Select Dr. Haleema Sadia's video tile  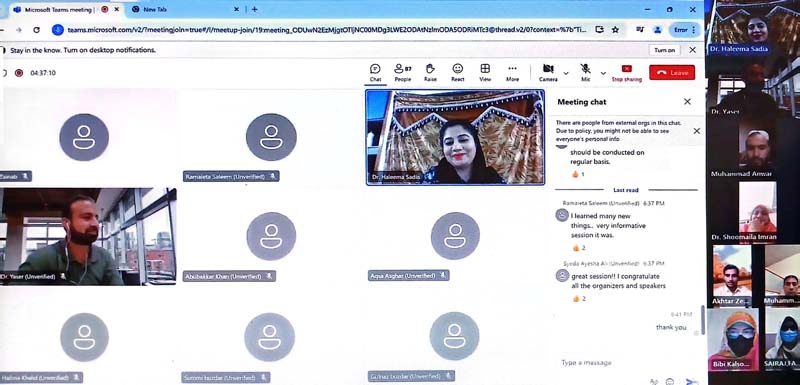[455, 137]
